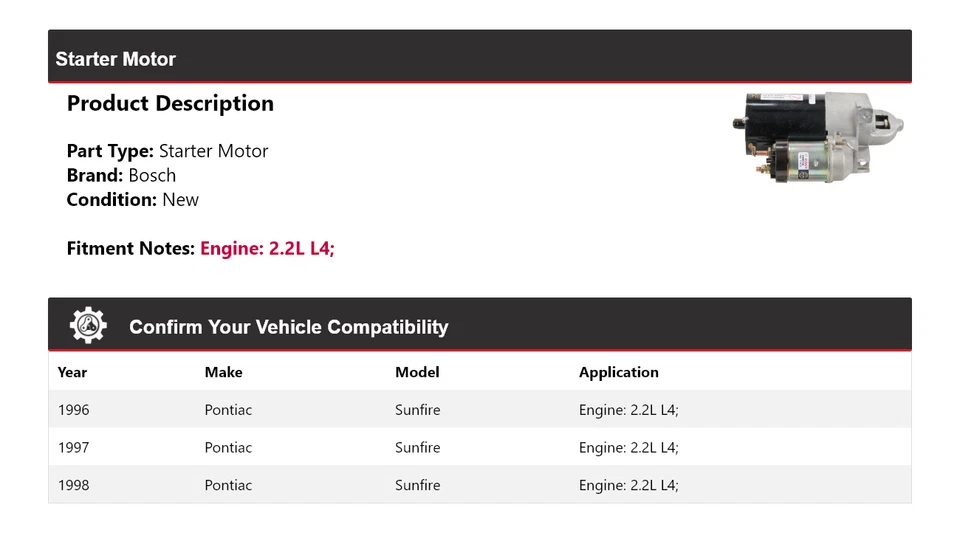This screenshot has width=960, height=533.
Task: Click Sunfire in the 1996 row
Action: tap(417, 410)
